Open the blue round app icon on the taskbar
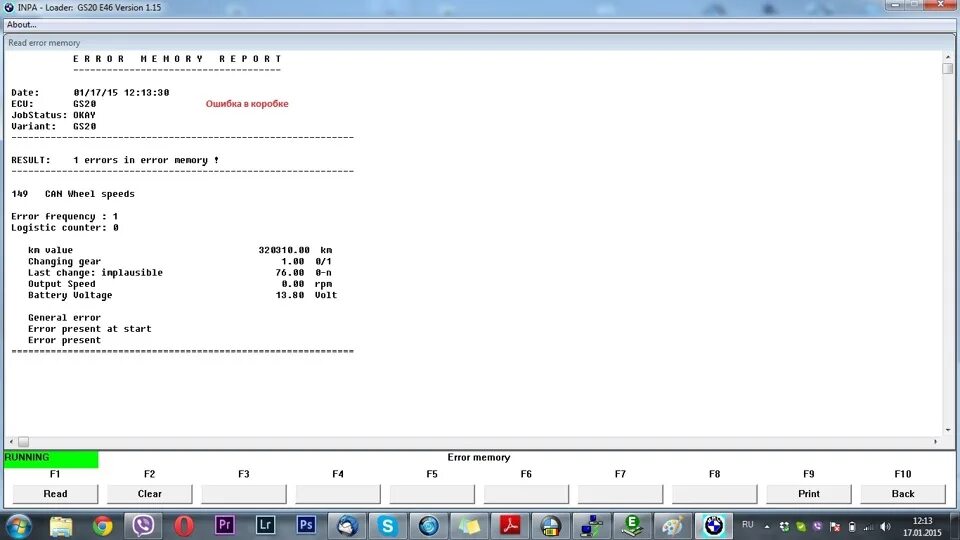This screenshot has width=960, height=540. [429, 526]
